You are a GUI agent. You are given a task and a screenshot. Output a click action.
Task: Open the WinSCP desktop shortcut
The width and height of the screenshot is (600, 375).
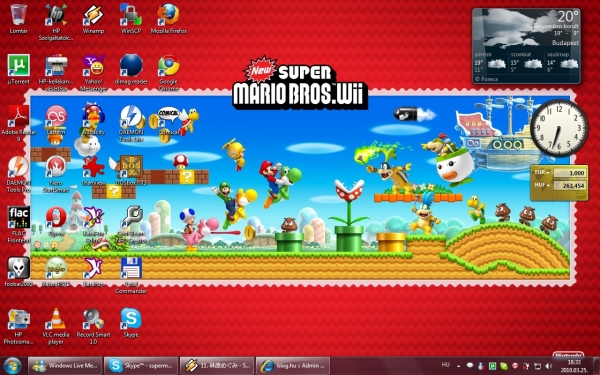point(131,18)
